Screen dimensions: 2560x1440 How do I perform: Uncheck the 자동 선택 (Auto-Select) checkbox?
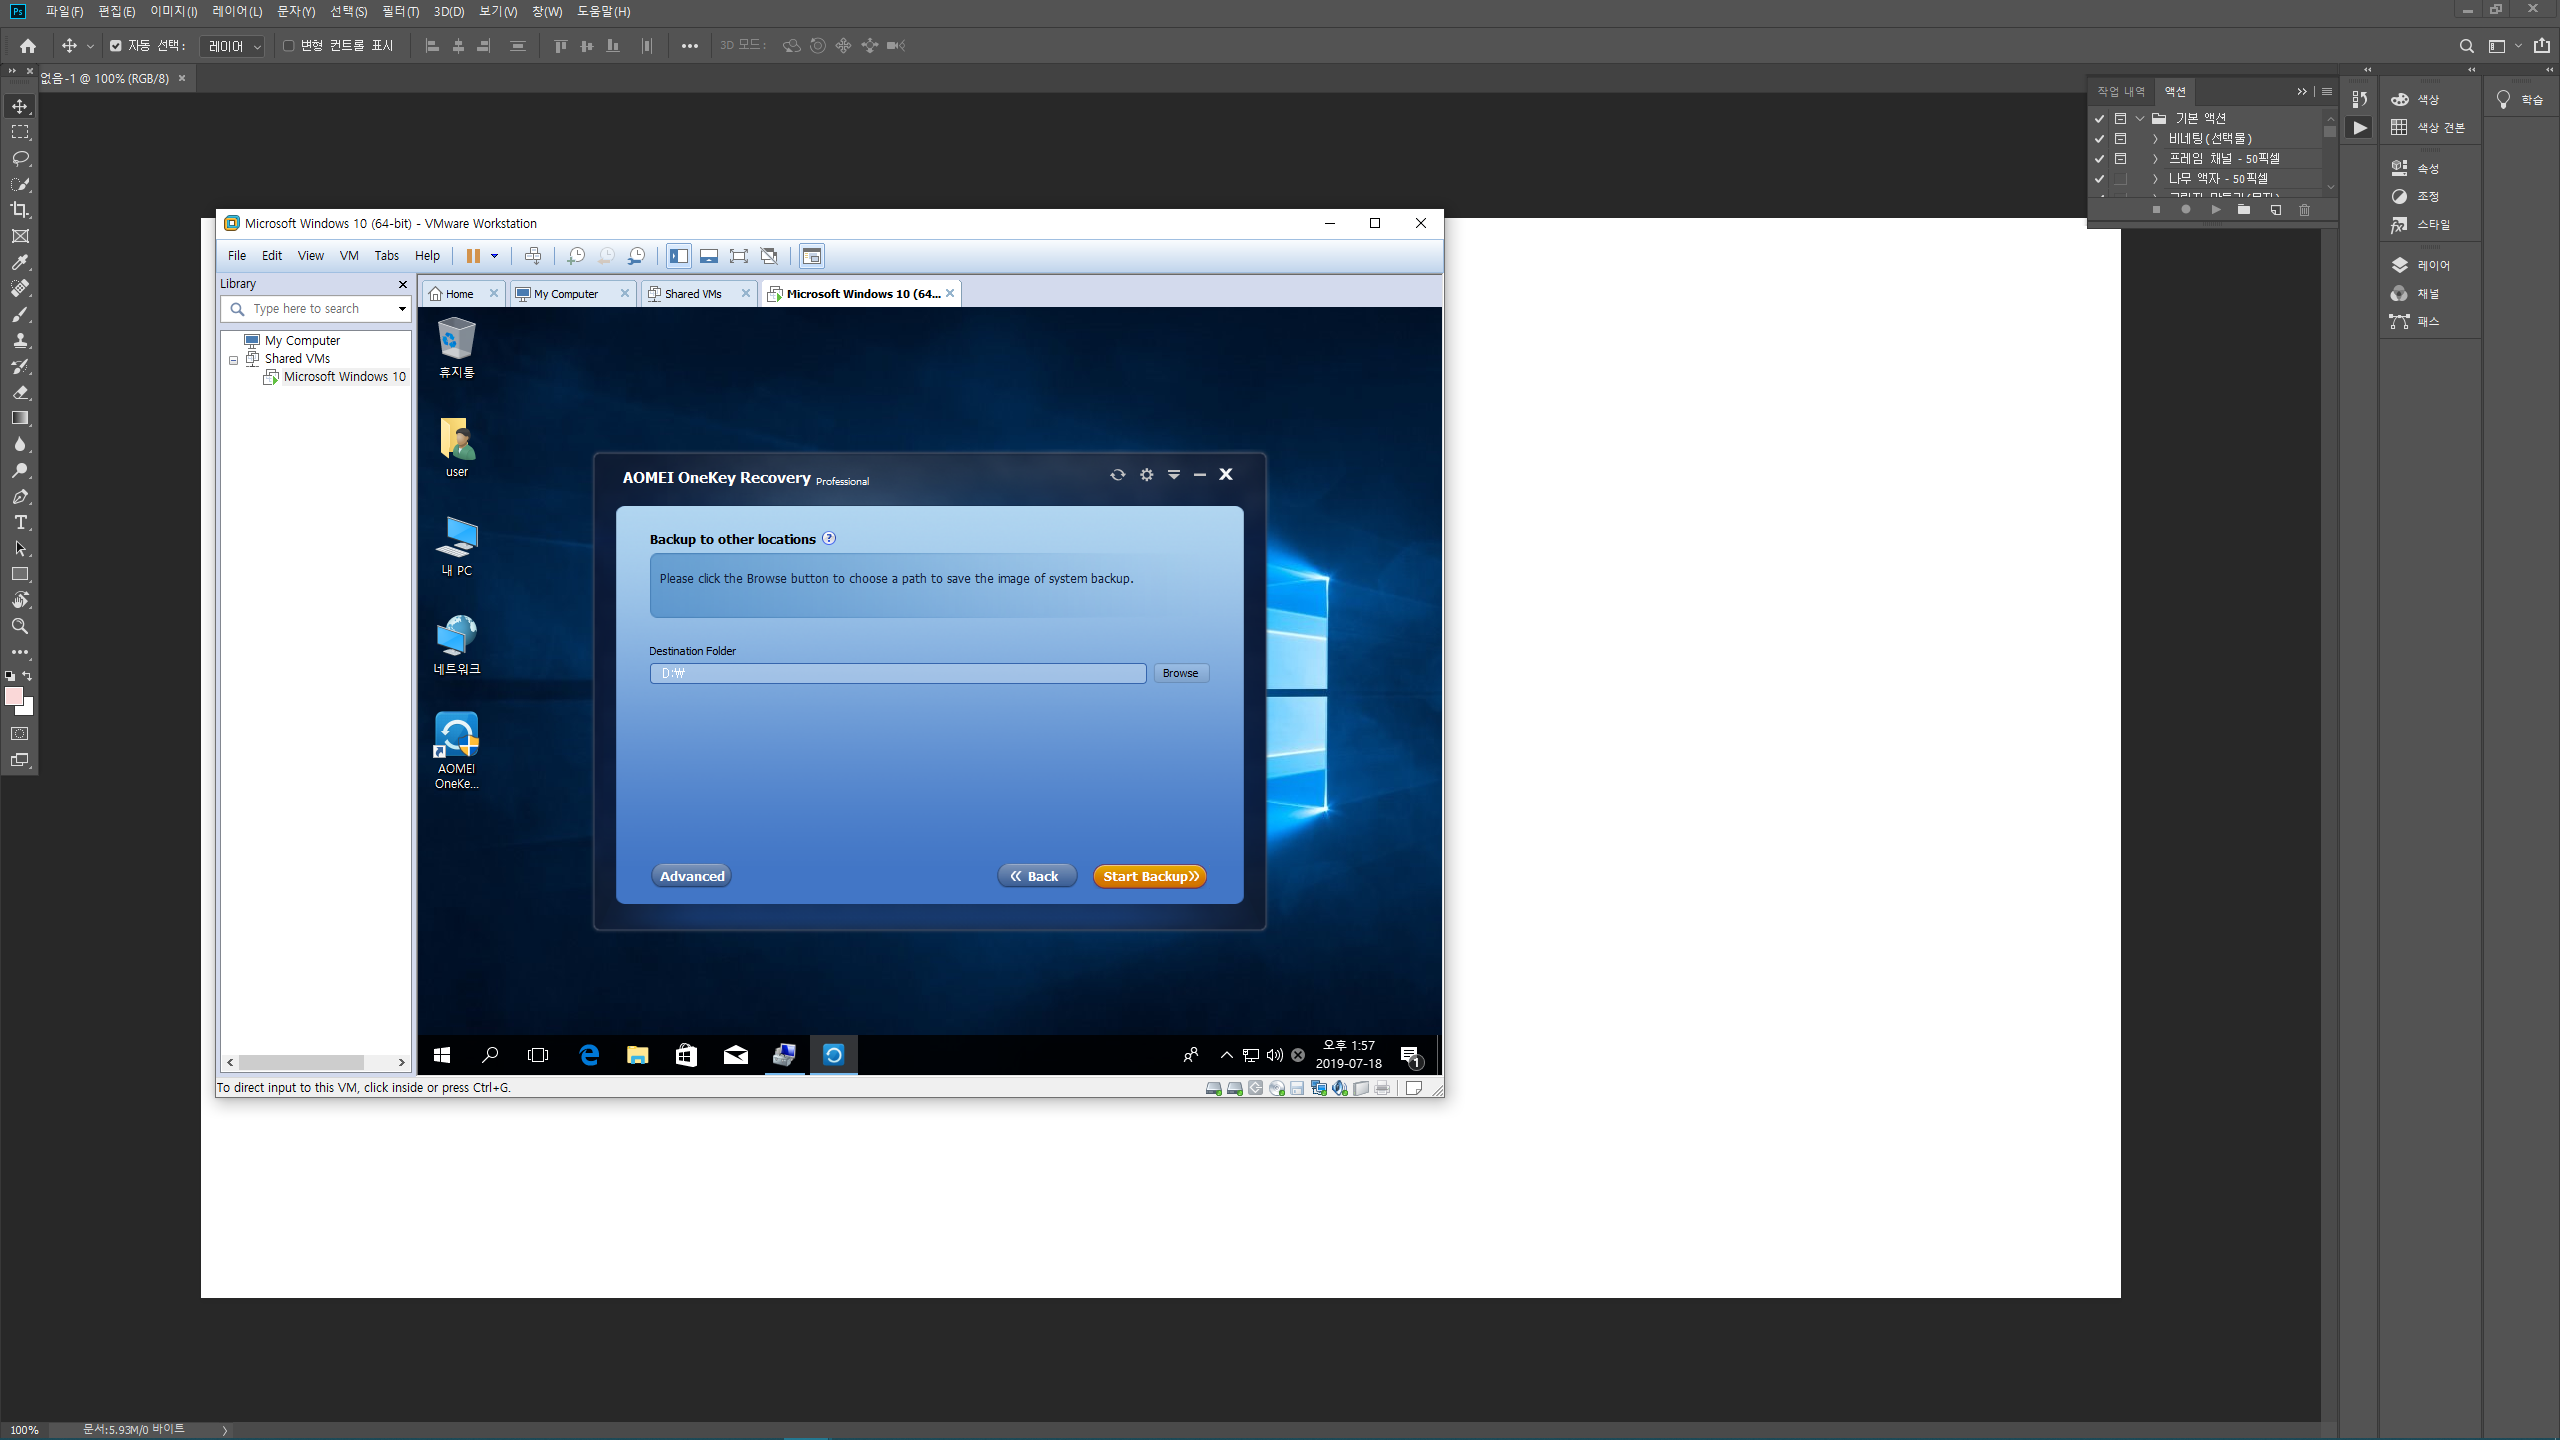pyautogui.click(x=116, y=46)
